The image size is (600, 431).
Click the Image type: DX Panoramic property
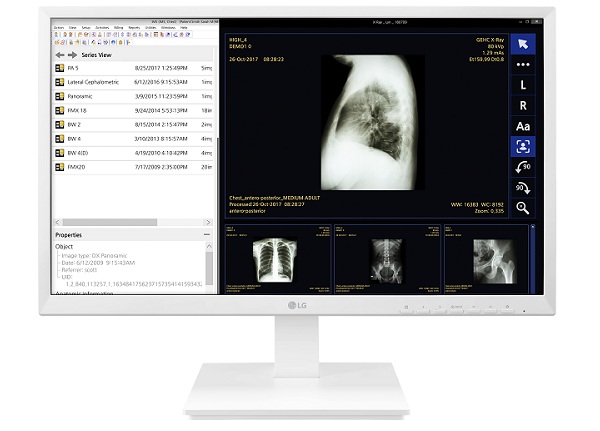[94, 256]
